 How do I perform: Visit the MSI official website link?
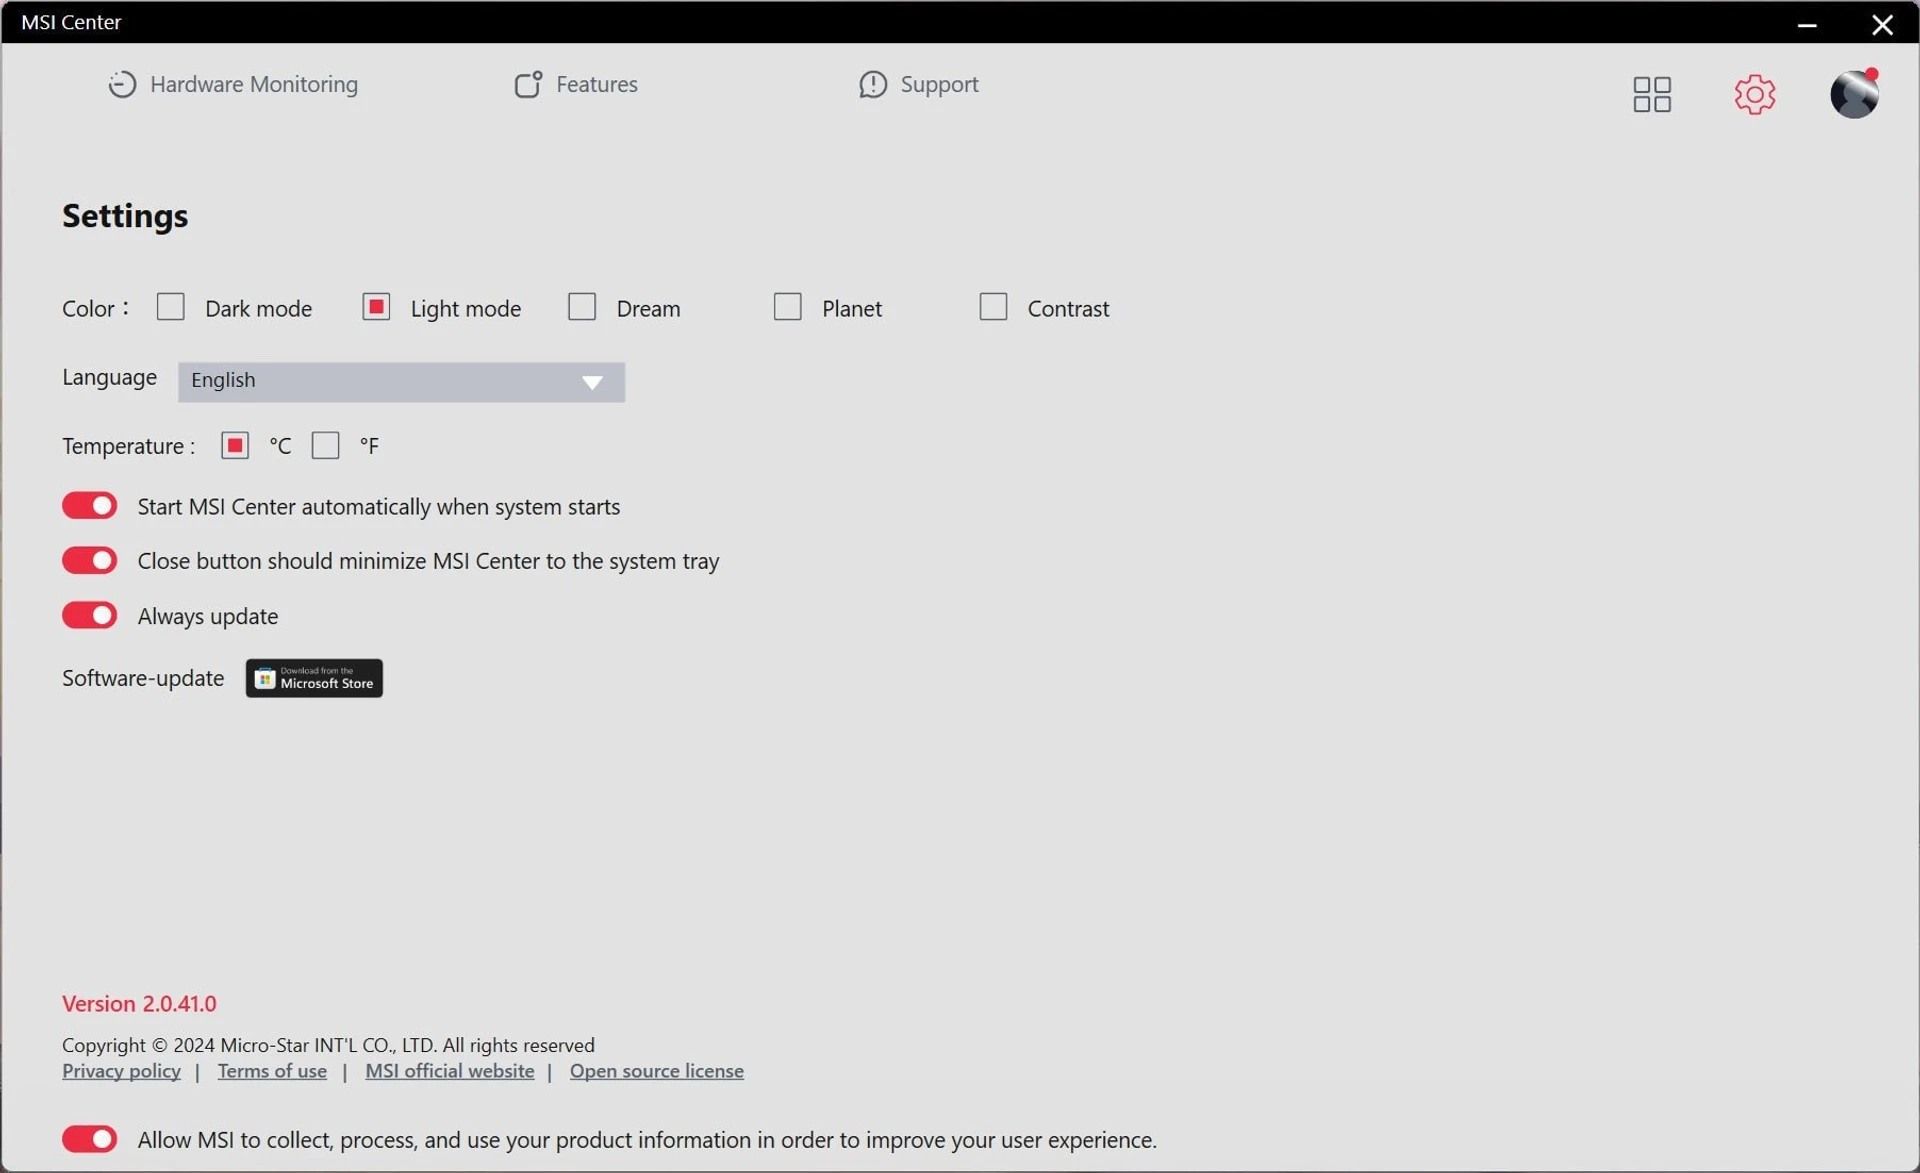pyautogui.click(x=449, y=1071)
